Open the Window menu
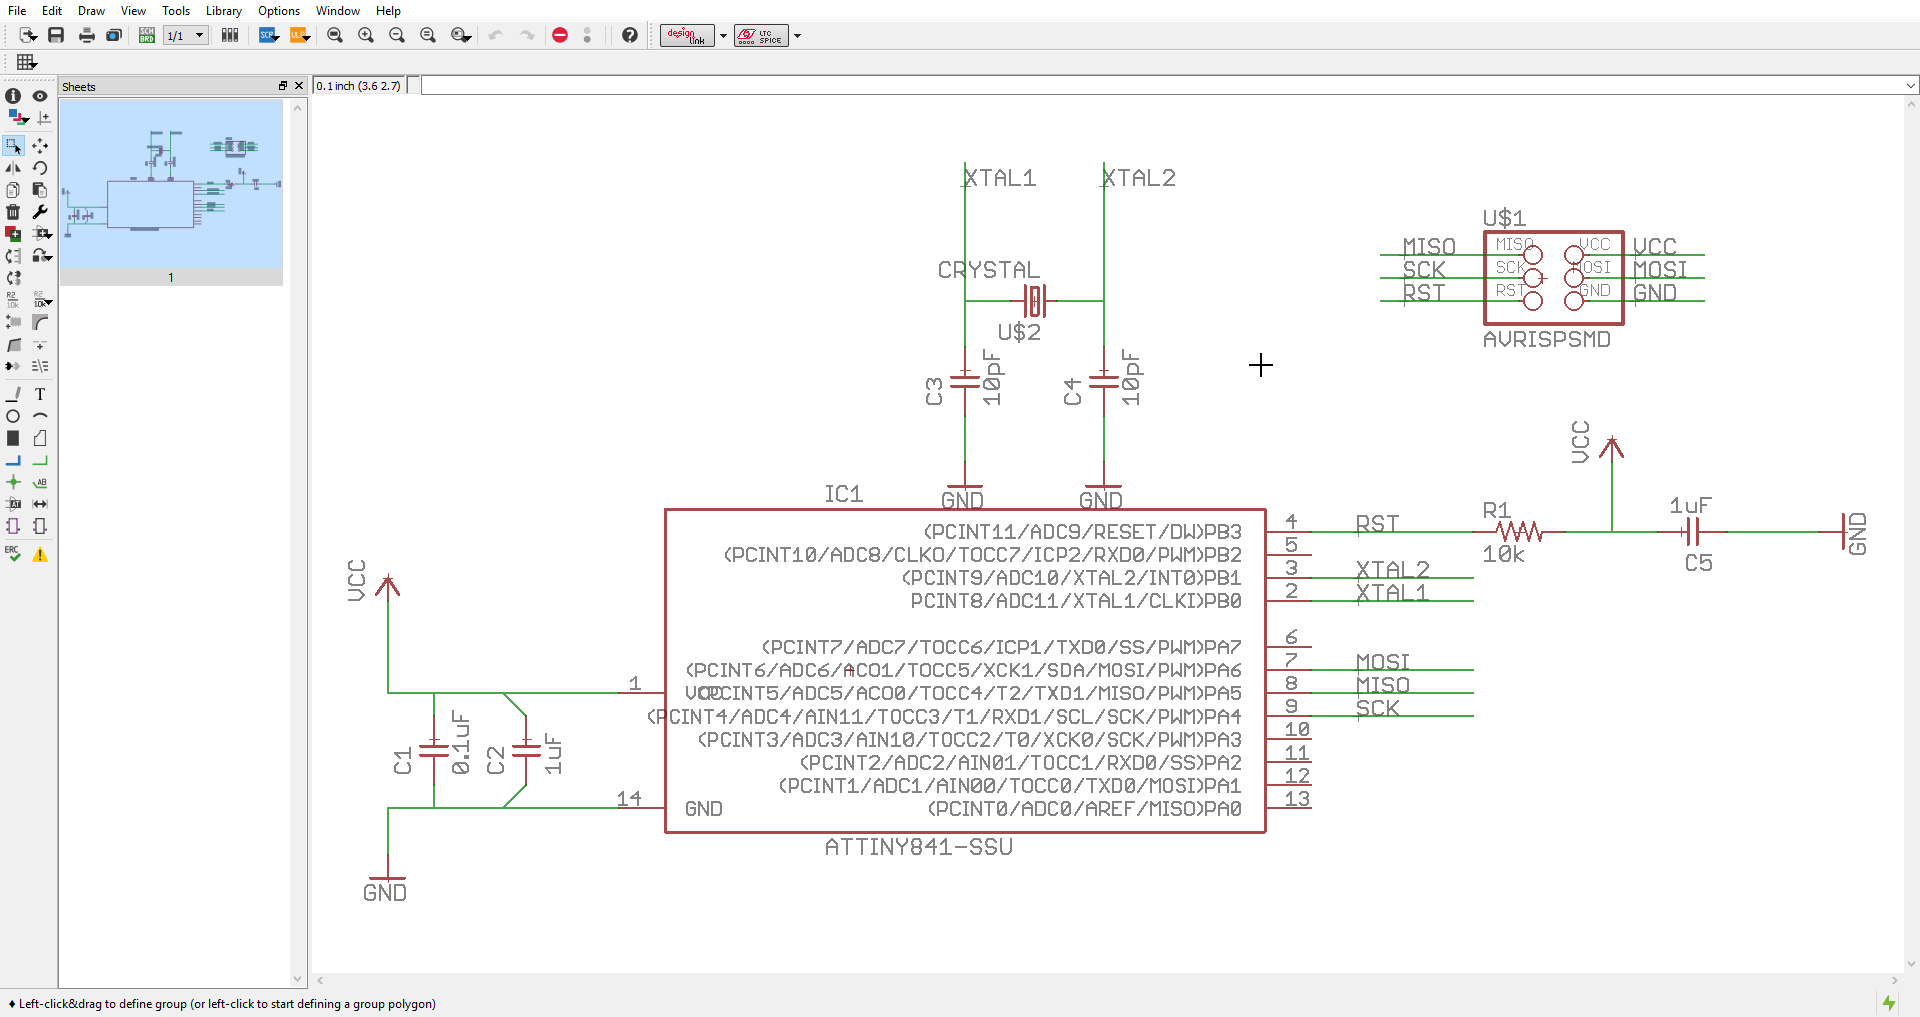 338,11
